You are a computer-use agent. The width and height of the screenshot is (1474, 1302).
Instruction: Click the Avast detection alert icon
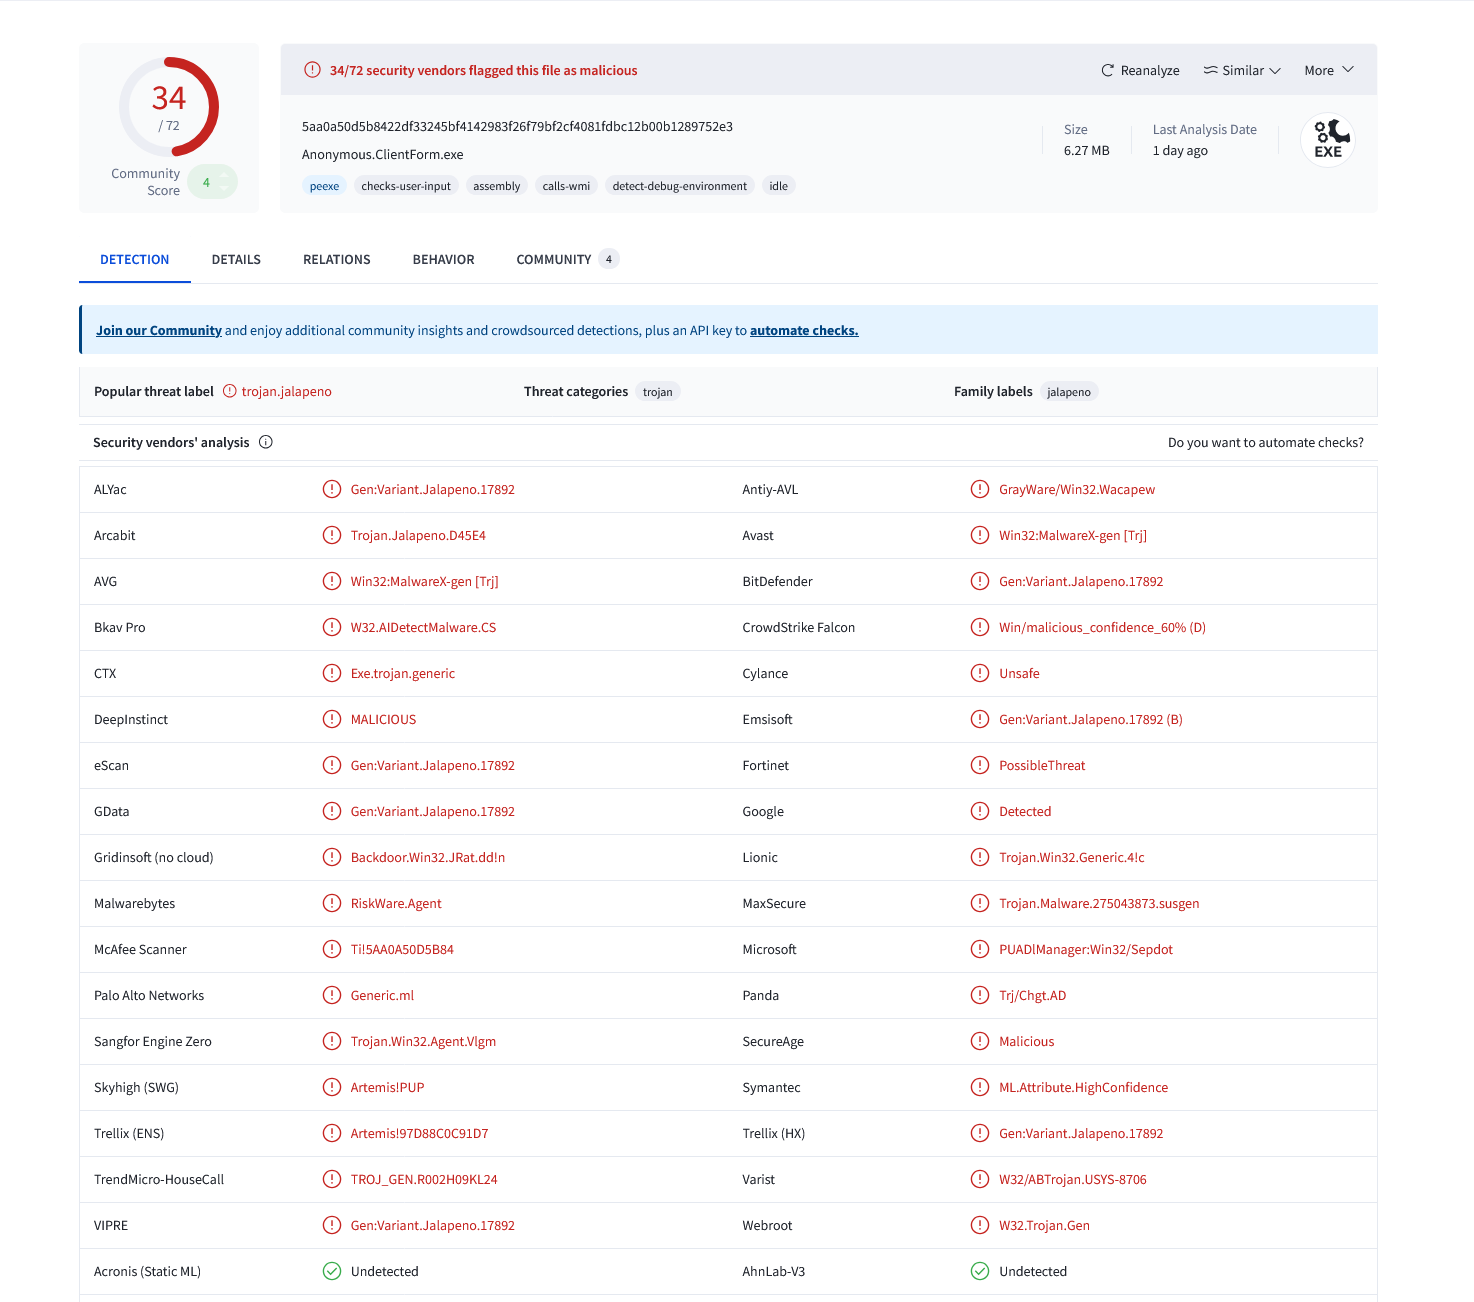(x=980, y=535)
